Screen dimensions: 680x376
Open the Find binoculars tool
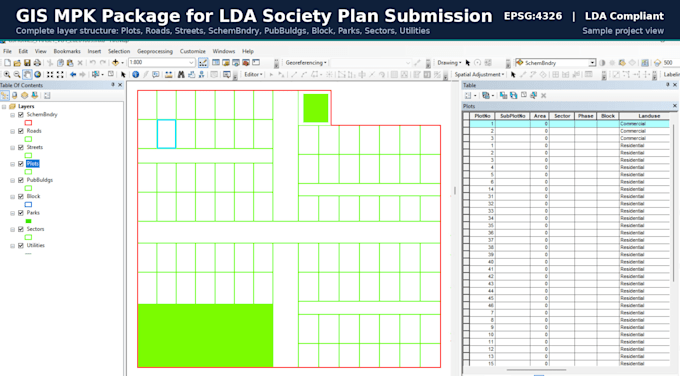(181, 74)
